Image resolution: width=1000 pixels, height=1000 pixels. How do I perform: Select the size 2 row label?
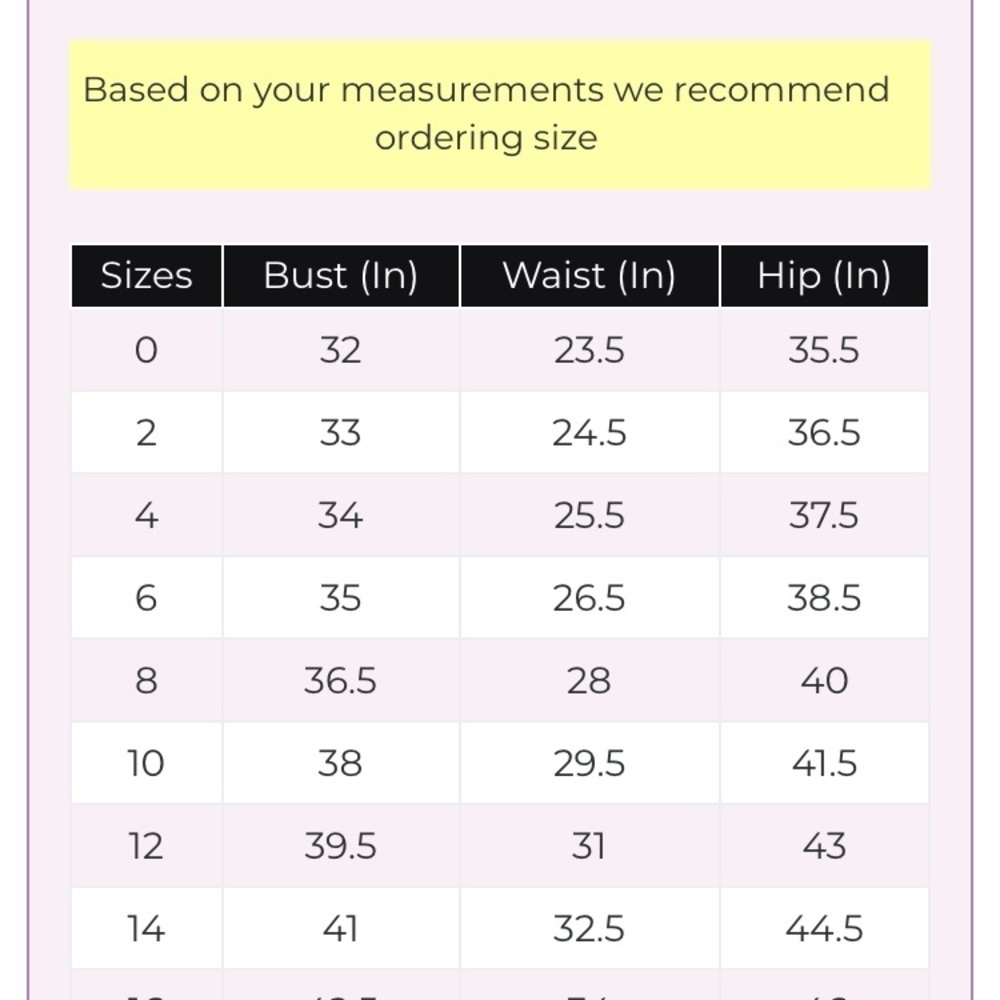(147, 433)
